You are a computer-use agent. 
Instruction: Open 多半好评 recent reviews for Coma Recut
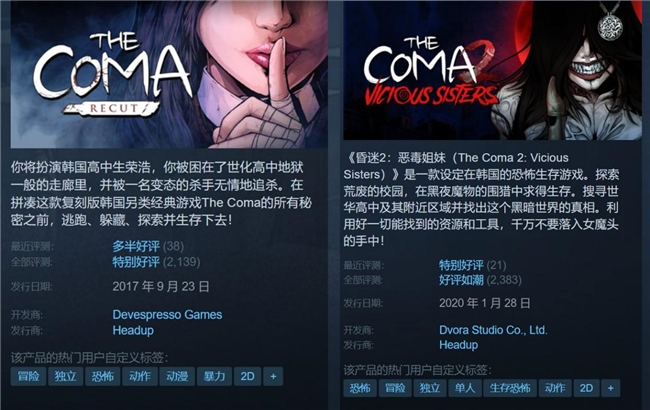point(136,246)
